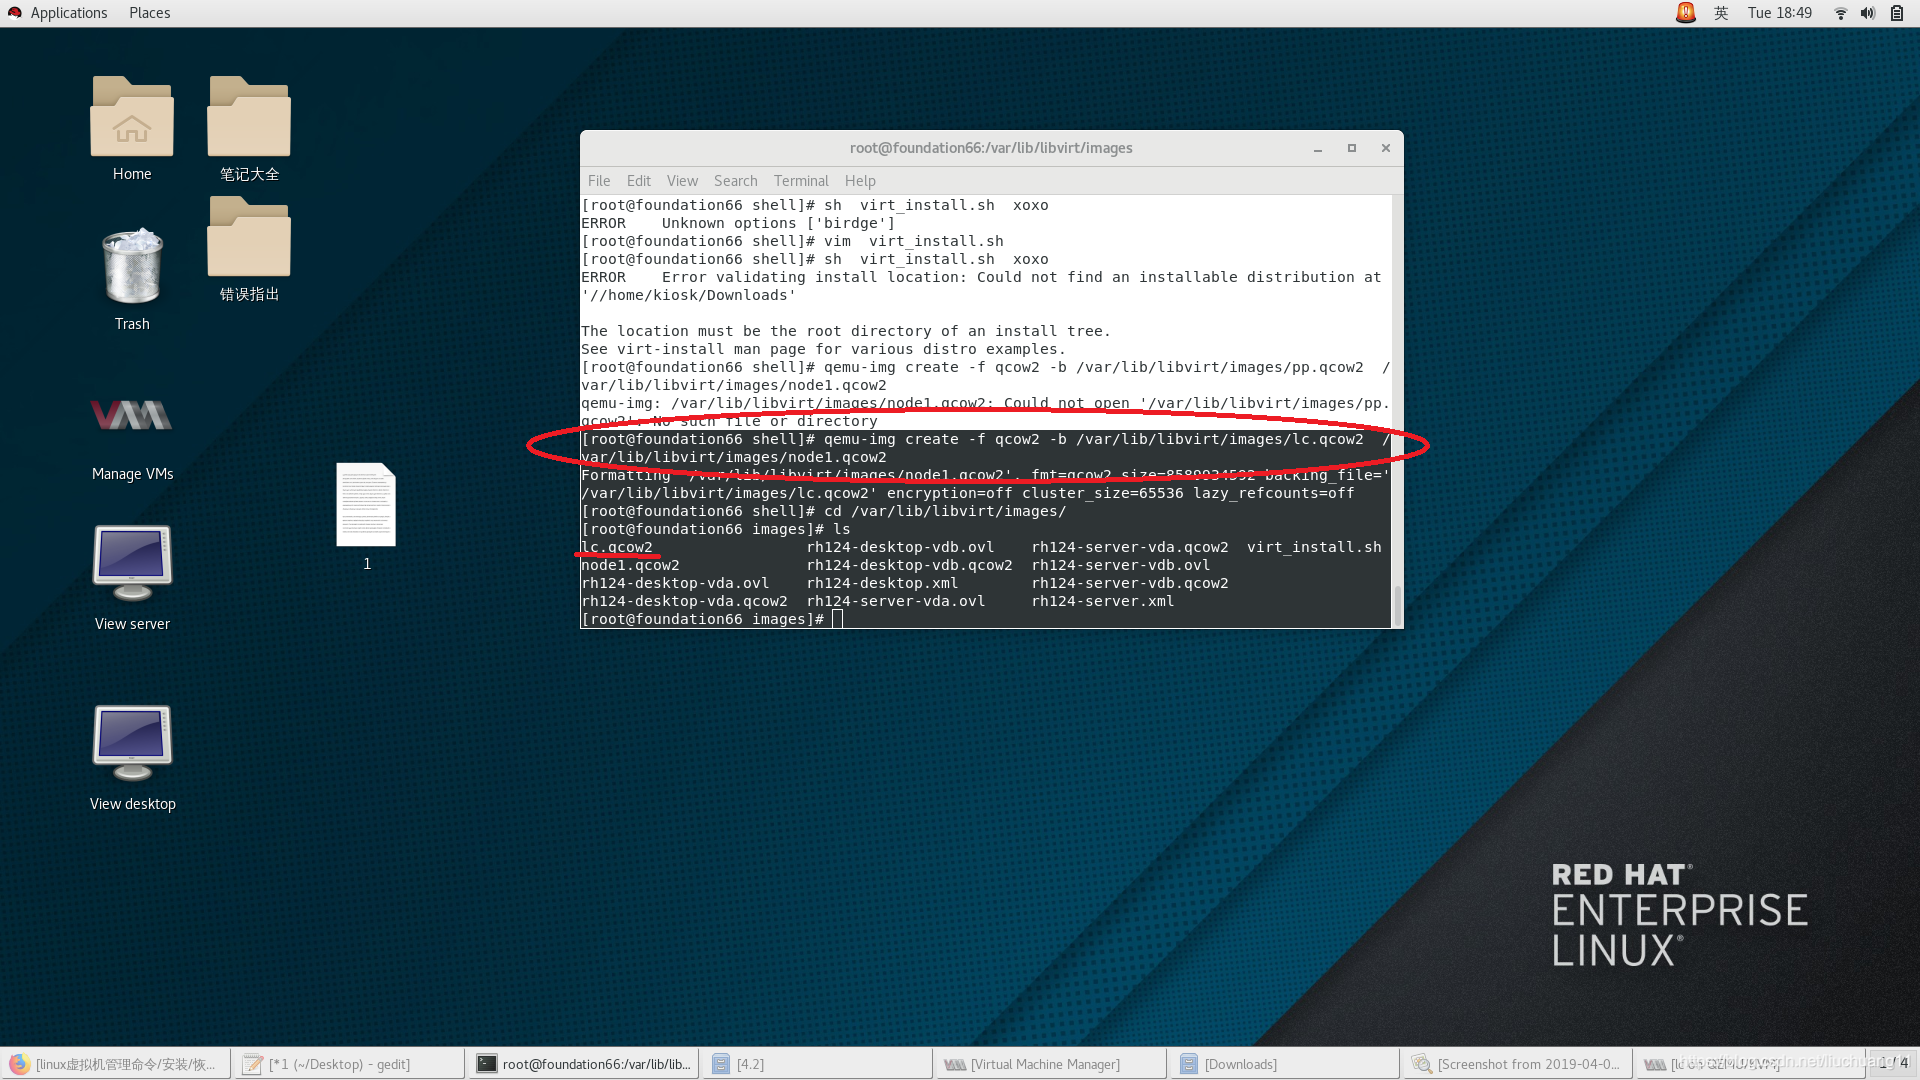Switch to [4.2] taskbar window
The height and width of the screenshot is (1080, 1920).
[818, 1064]
